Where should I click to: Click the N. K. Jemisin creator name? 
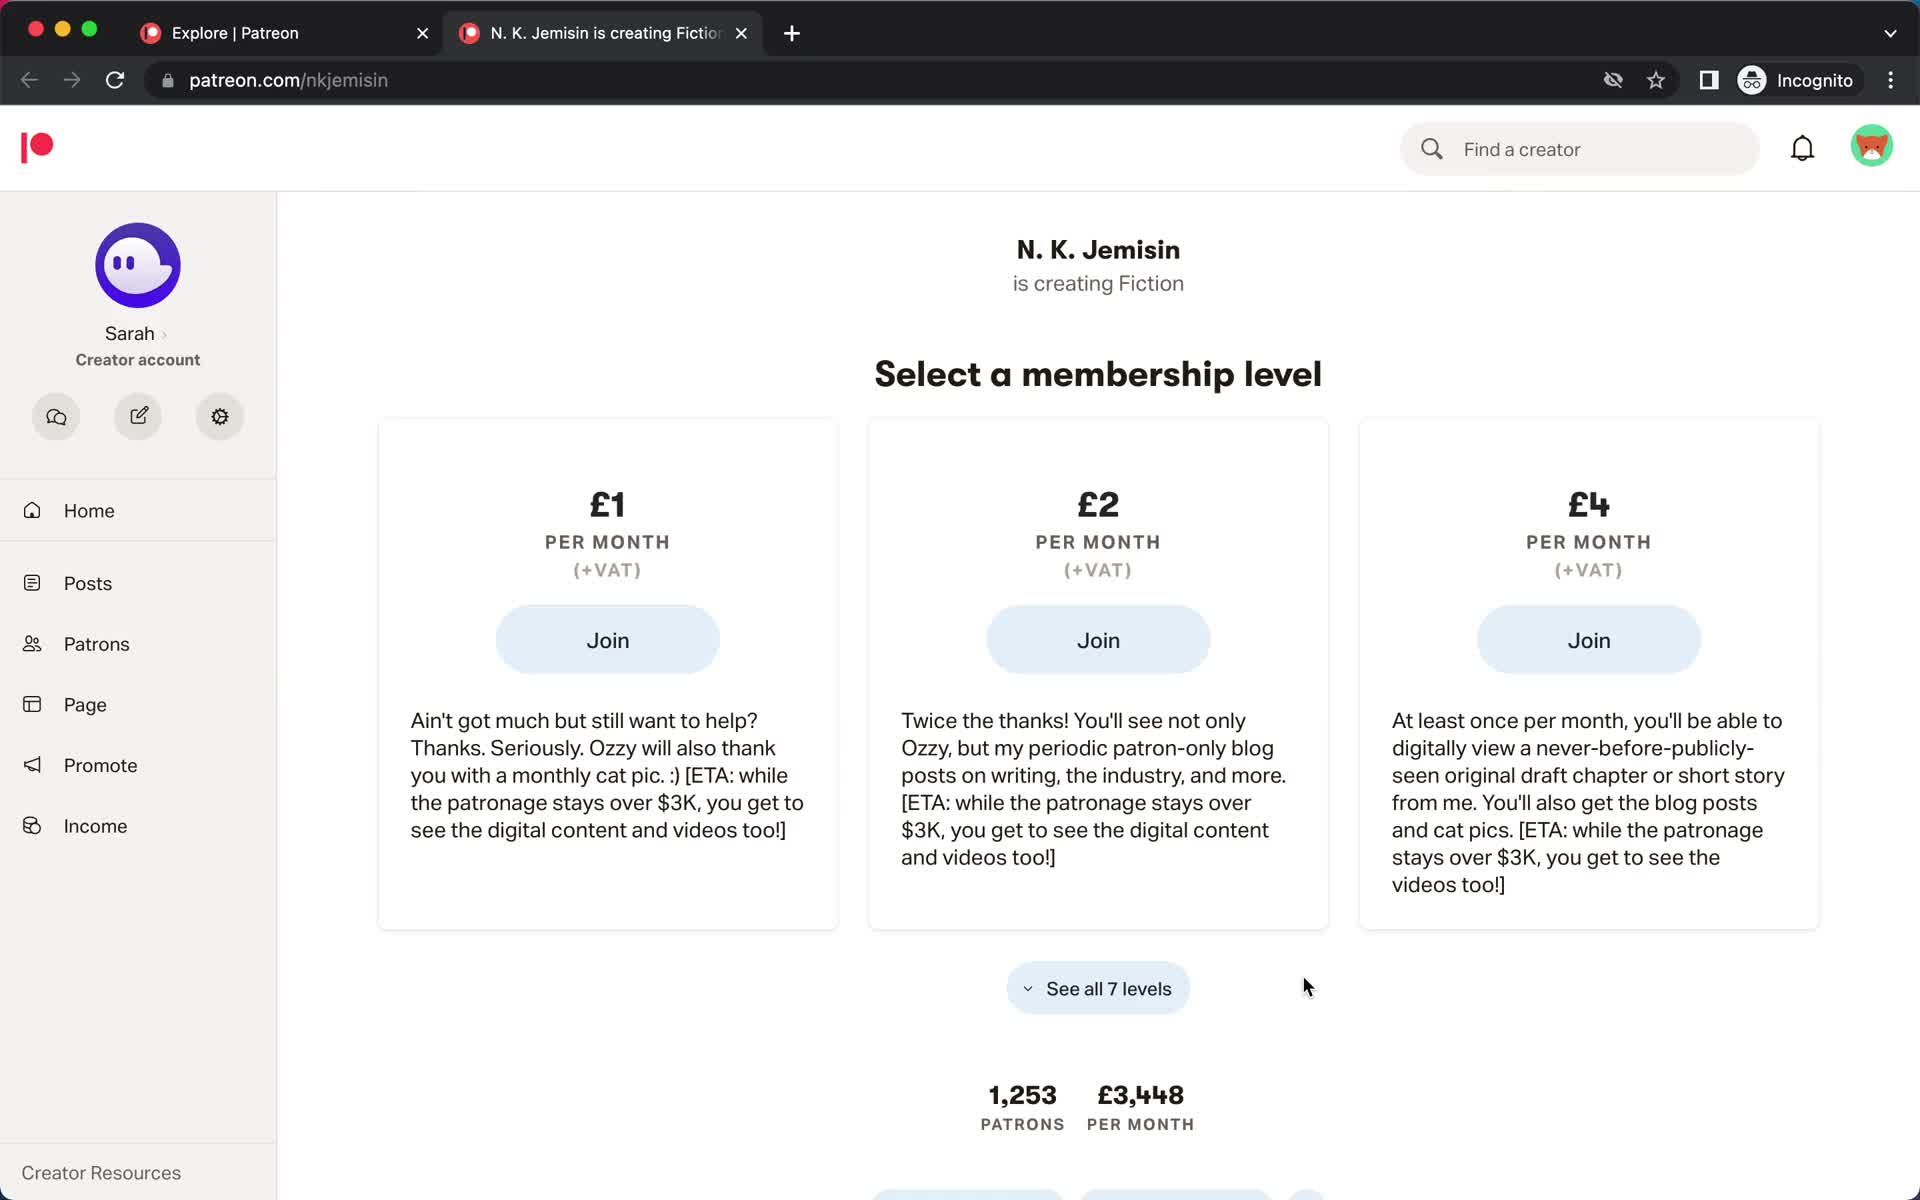point(1098,250)
